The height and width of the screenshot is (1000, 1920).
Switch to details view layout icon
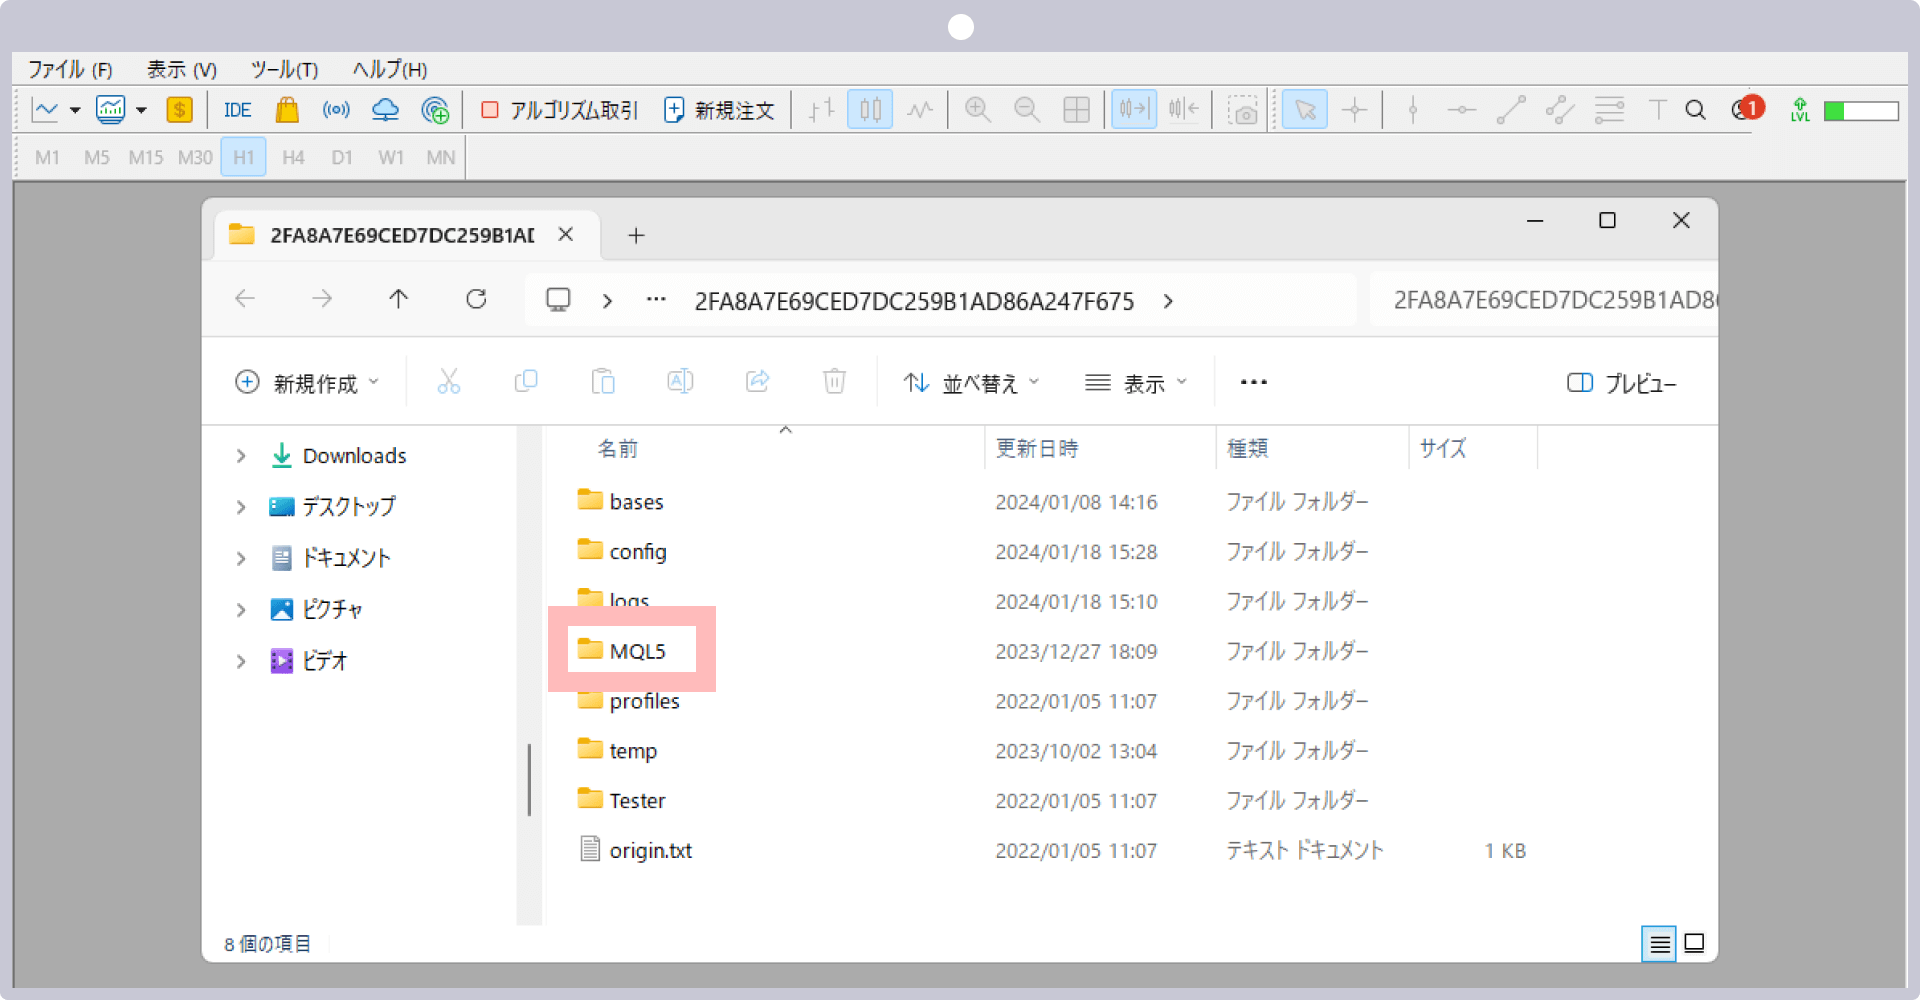click(x=1659, y=943)
